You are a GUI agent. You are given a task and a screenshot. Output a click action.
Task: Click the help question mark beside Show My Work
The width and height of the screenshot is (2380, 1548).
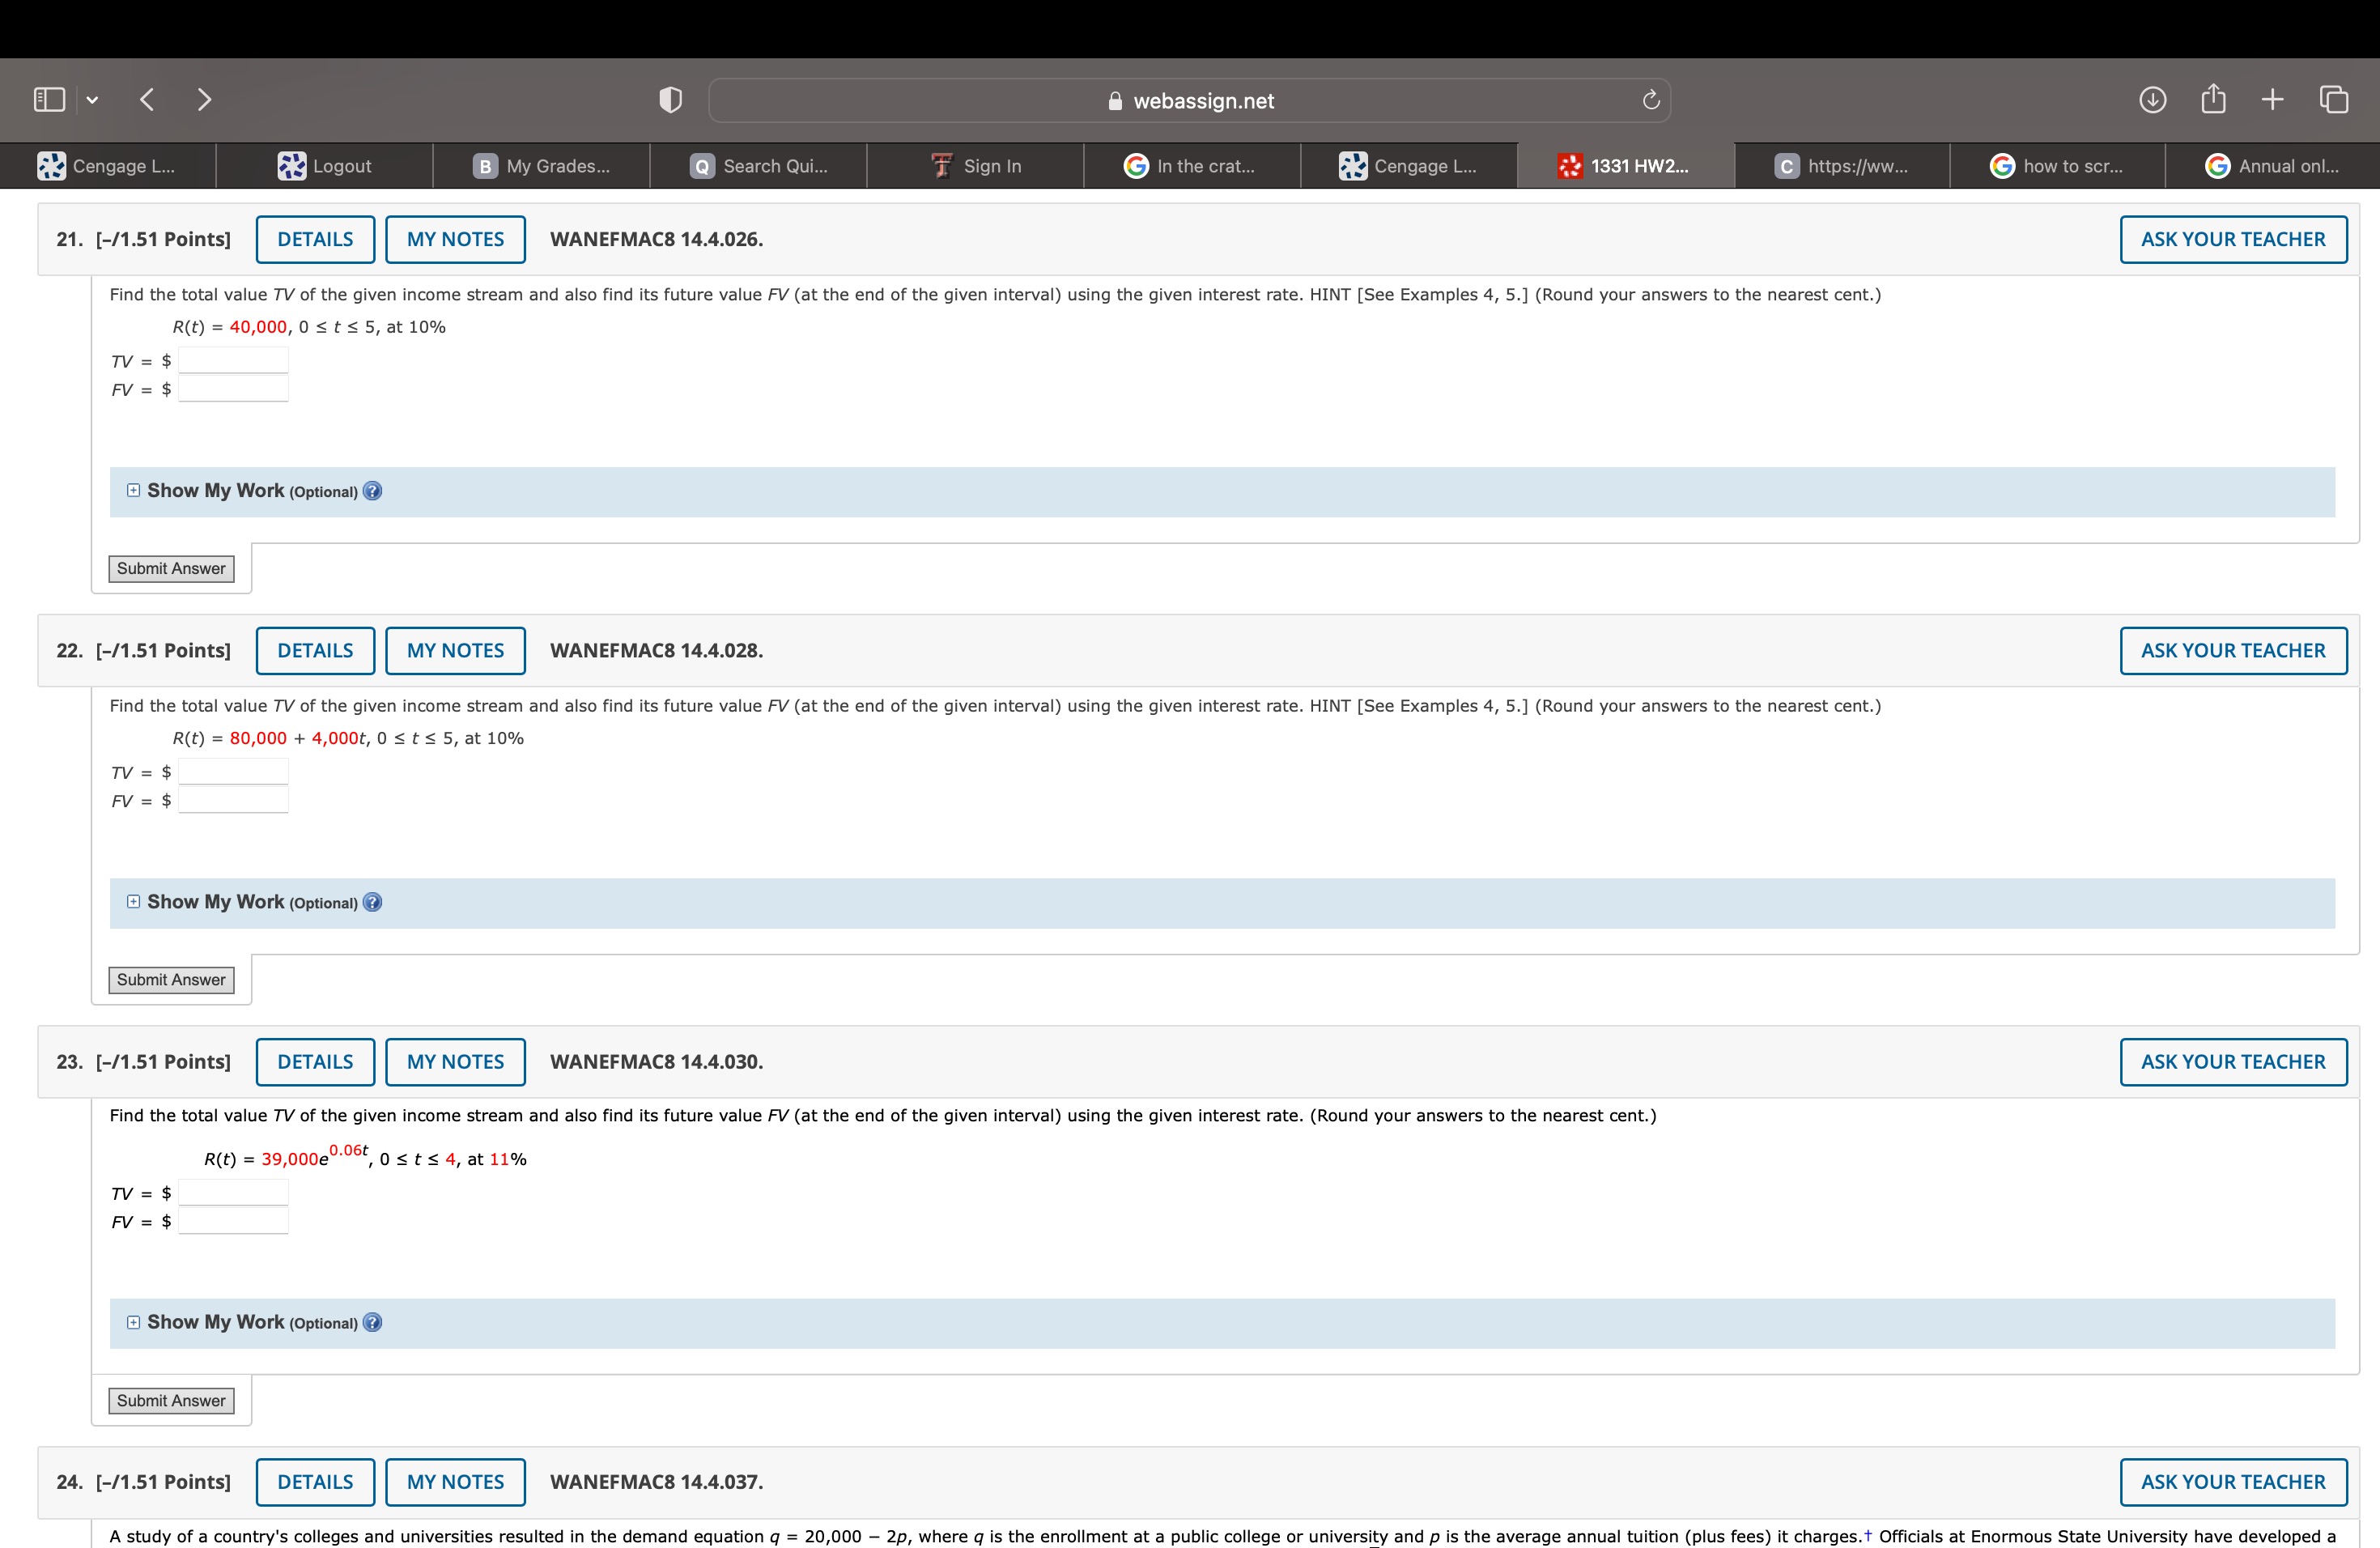pos(372,491)
